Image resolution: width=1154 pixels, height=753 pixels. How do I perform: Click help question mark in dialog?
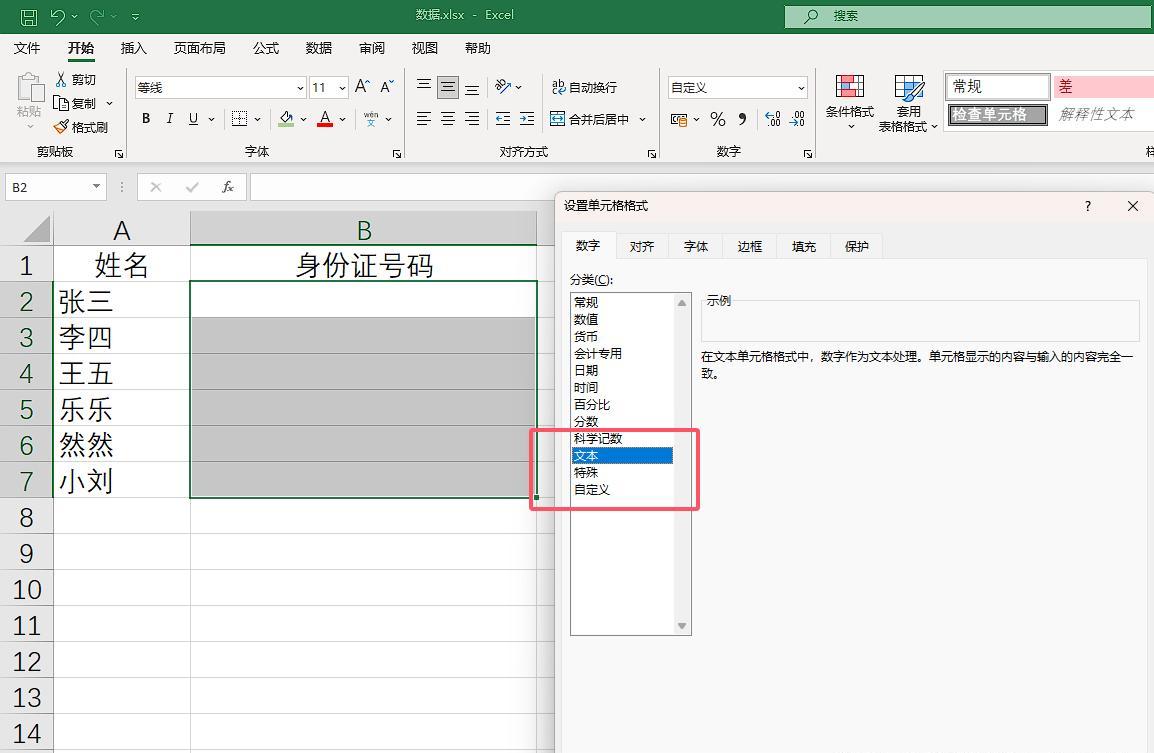tap(1088, 206)
